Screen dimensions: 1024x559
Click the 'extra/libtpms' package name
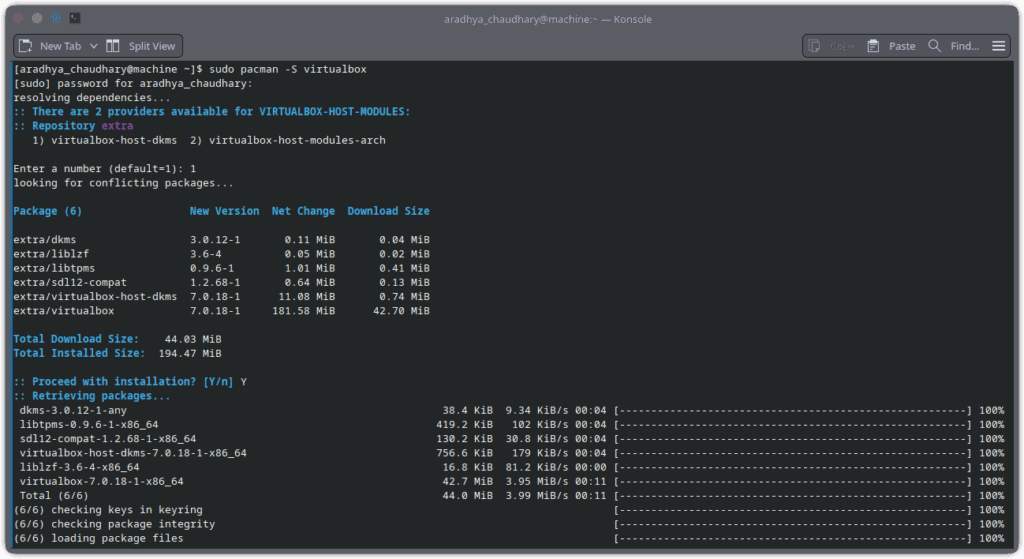coord(54,268)
